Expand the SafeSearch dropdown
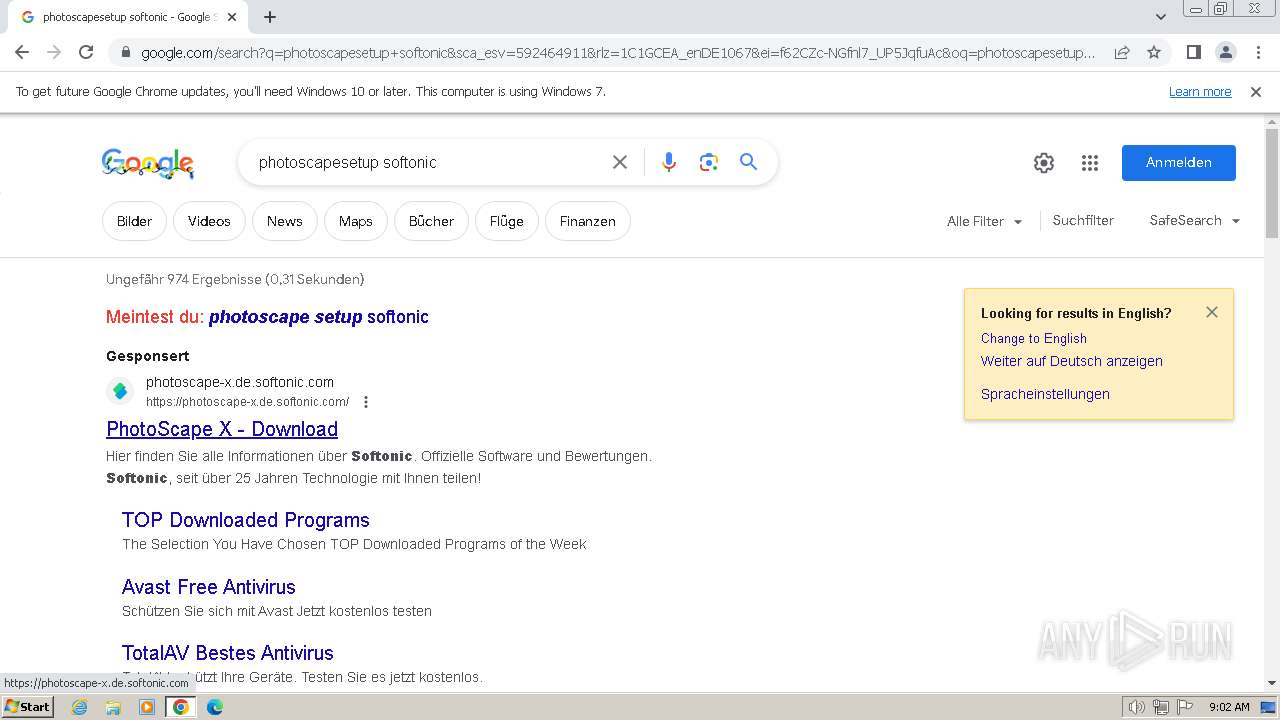Viewport: 1280px width, 720px height. click(x=1195, y=220)
